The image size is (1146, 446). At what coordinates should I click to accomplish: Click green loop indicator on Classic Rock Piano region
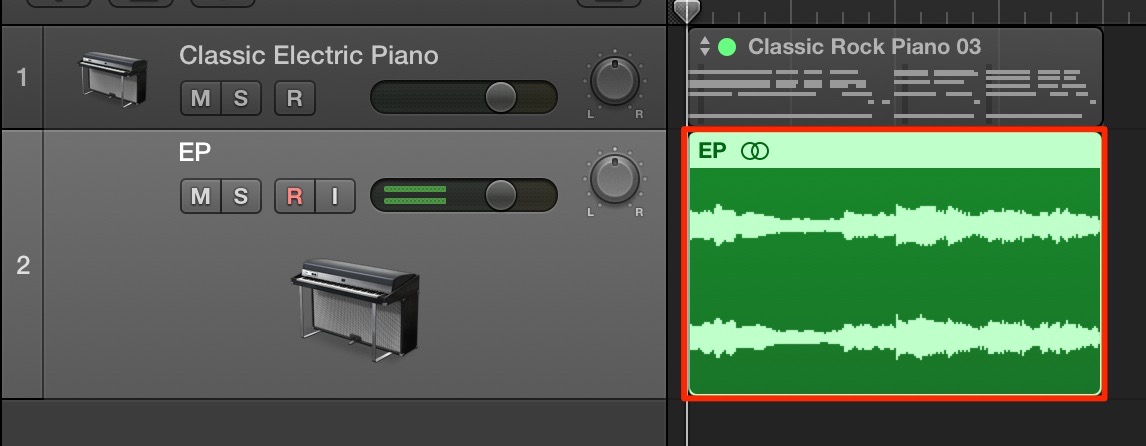tap(726, 47)
